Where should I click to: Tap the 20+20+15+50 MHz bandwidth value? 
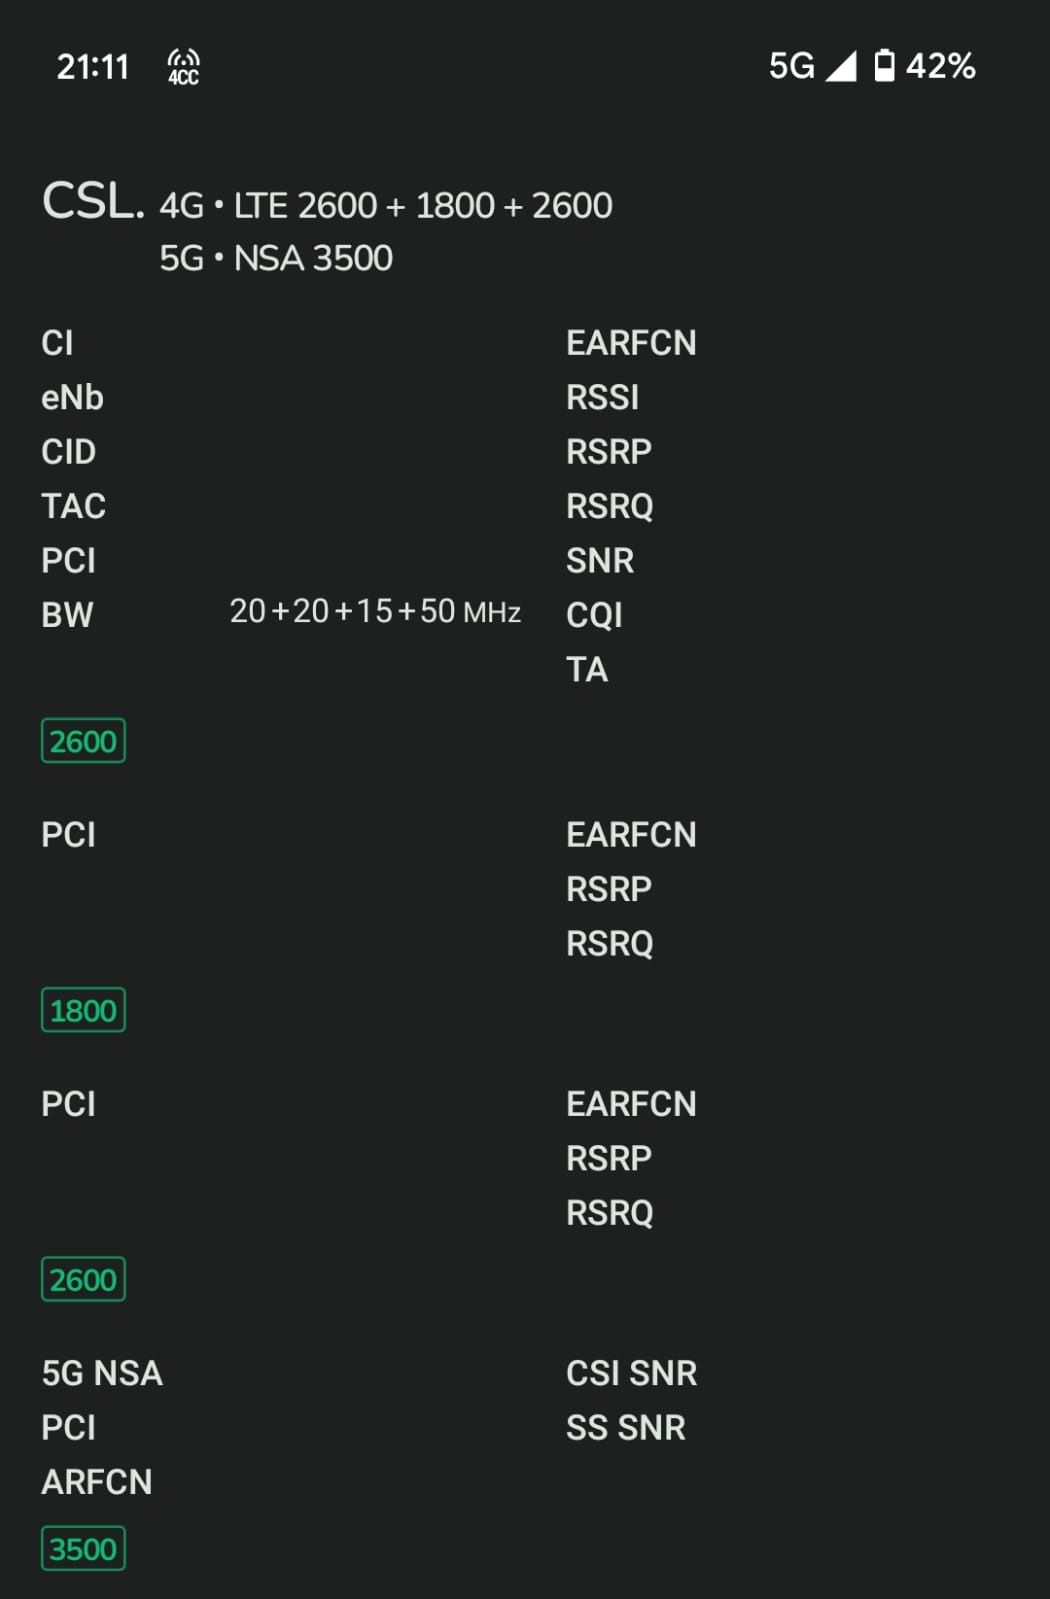[x=375, y=611]
